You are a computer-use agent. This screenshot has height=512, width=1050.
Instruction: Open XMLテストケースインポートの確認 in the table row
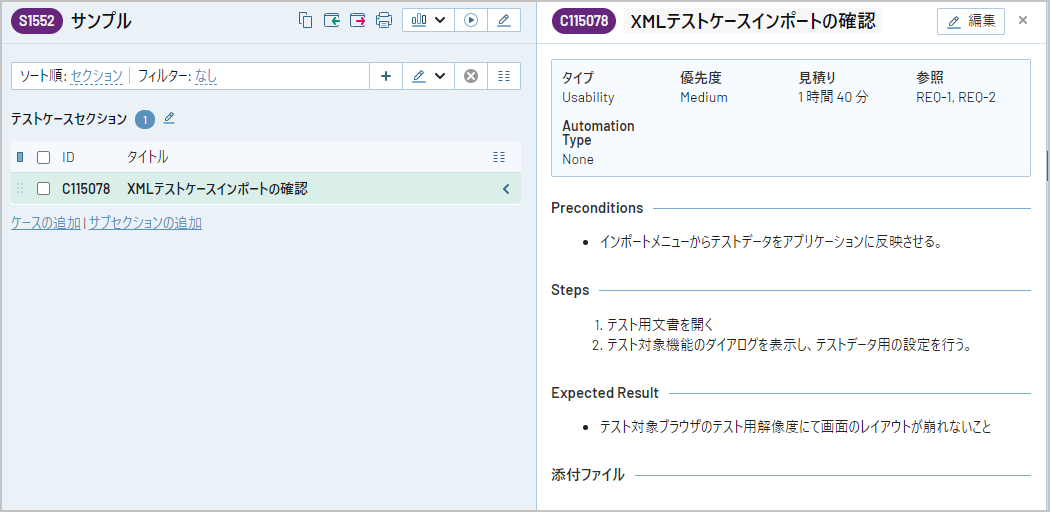218,189
